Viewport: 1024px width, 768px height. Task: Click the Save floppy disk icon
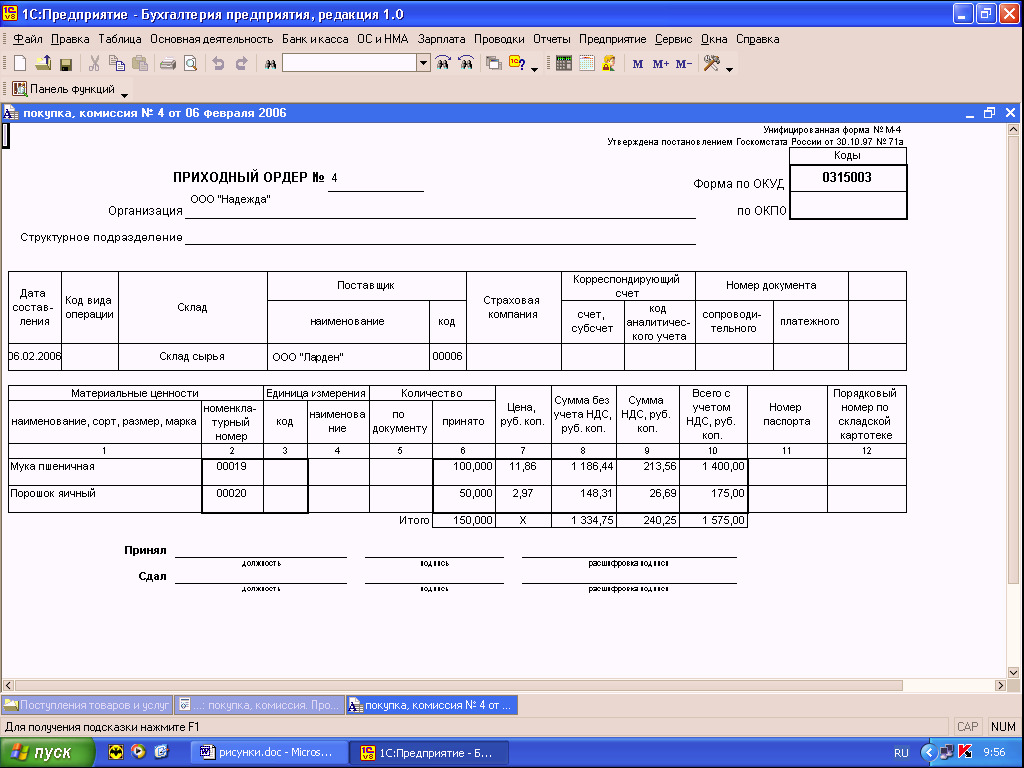click(x=65, y=63)
